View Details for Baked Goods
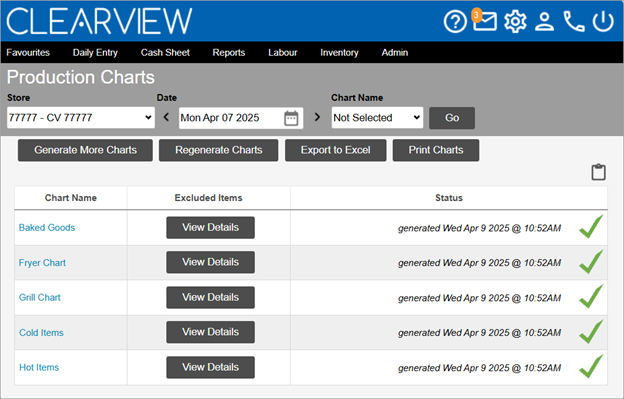 click(x=211, y=228)
